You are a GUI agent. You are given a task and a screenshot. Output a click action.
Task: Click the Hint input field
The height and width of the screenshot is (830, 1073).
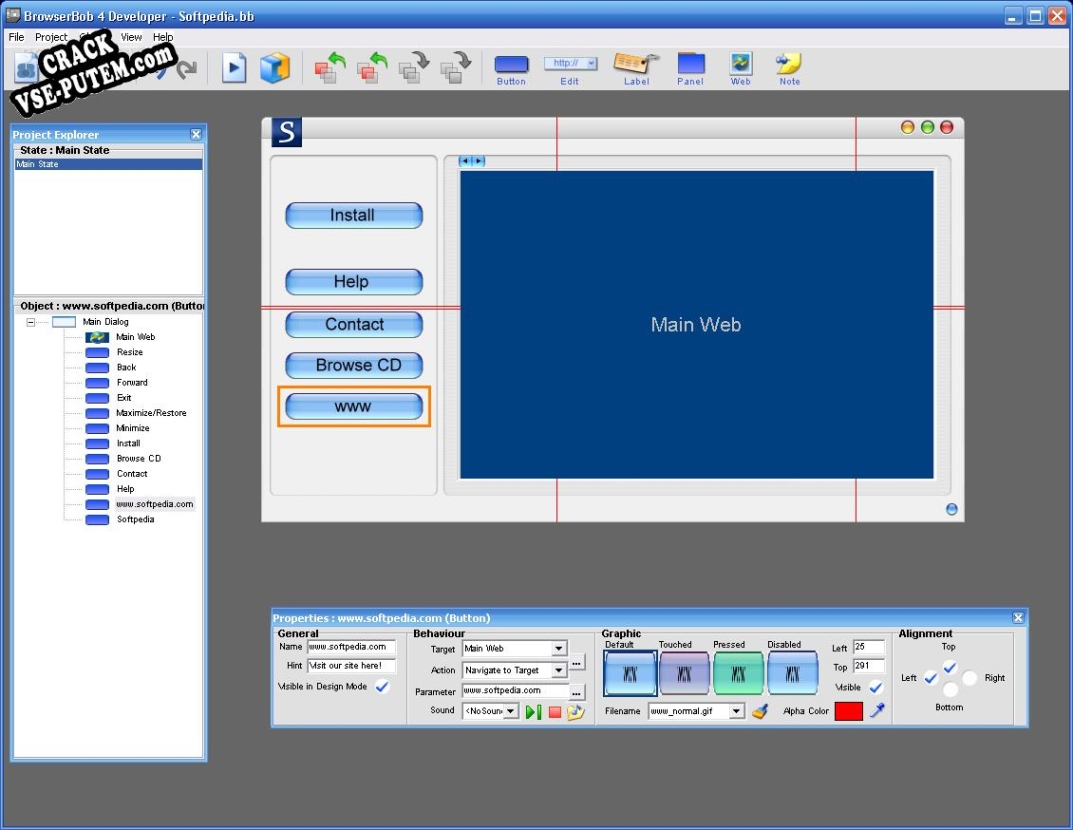coord(351,666)
